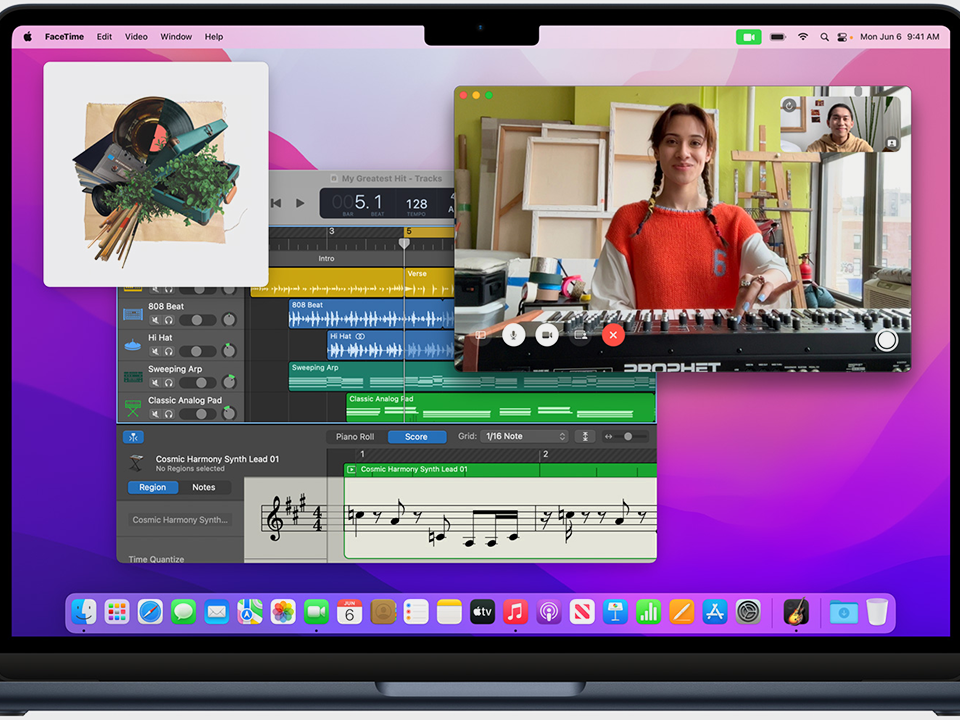
Task: Open the FaceTime menu in menu bar
Action: [x=64, y=37]
